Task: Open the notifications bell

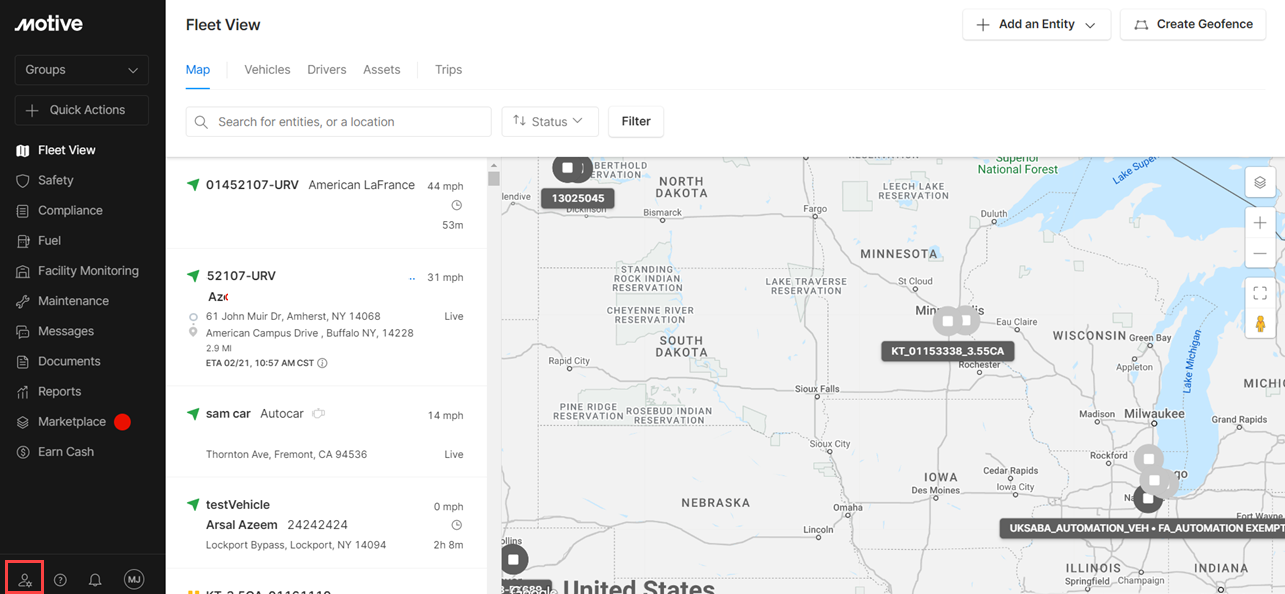Action: (95, 580)
